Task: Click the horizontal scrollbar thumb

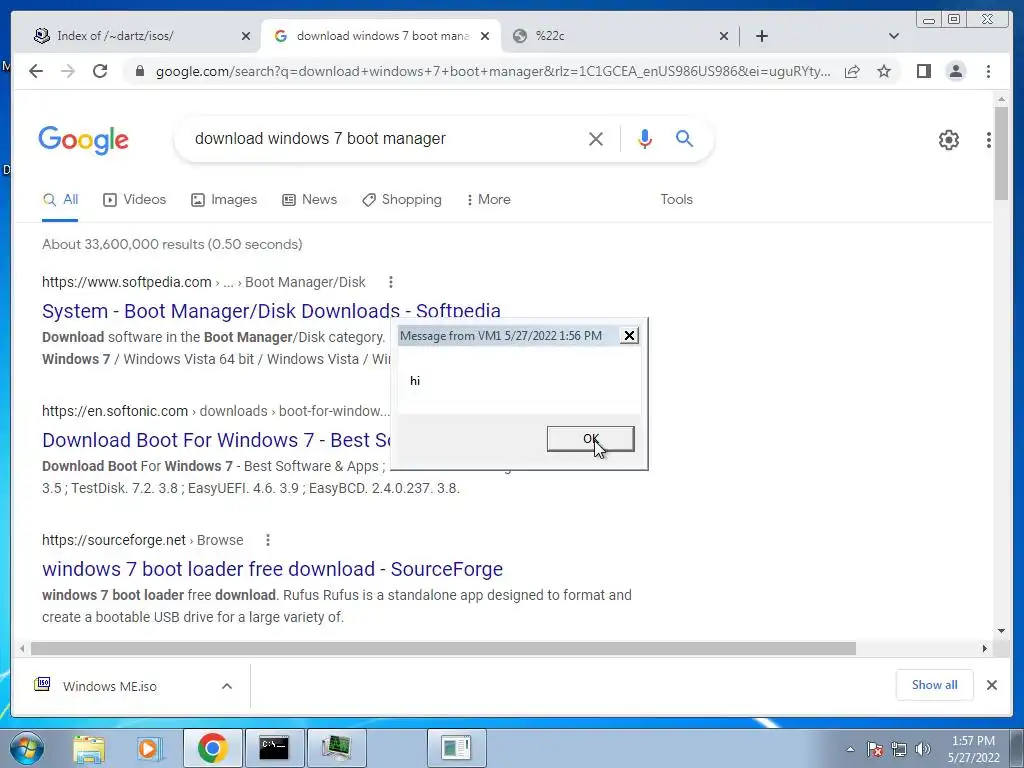Action: pos(443,648)
